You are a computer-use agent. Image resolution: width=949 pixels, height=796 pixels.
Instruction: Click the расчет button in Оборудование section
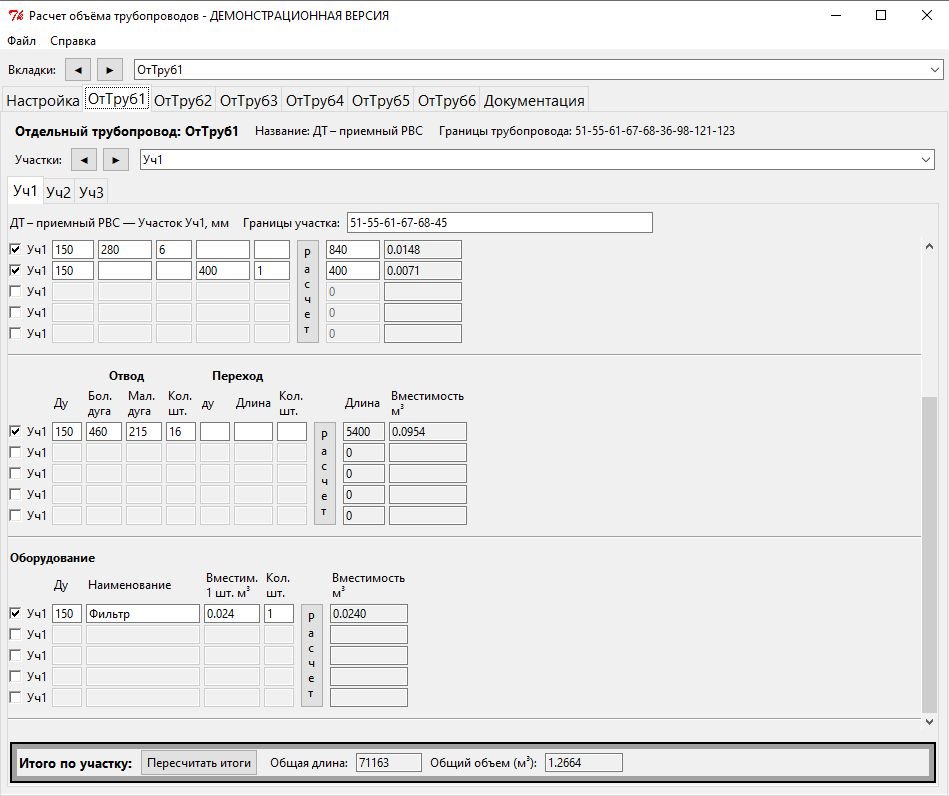point(311,655)
